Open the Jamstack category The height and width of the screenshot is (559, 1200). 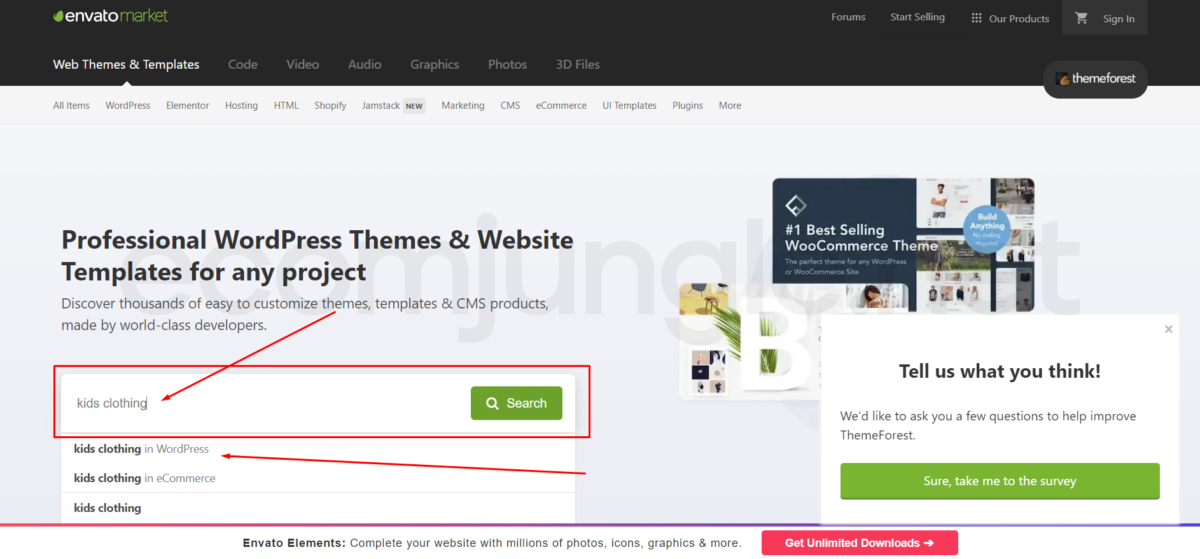pos(380,105)
